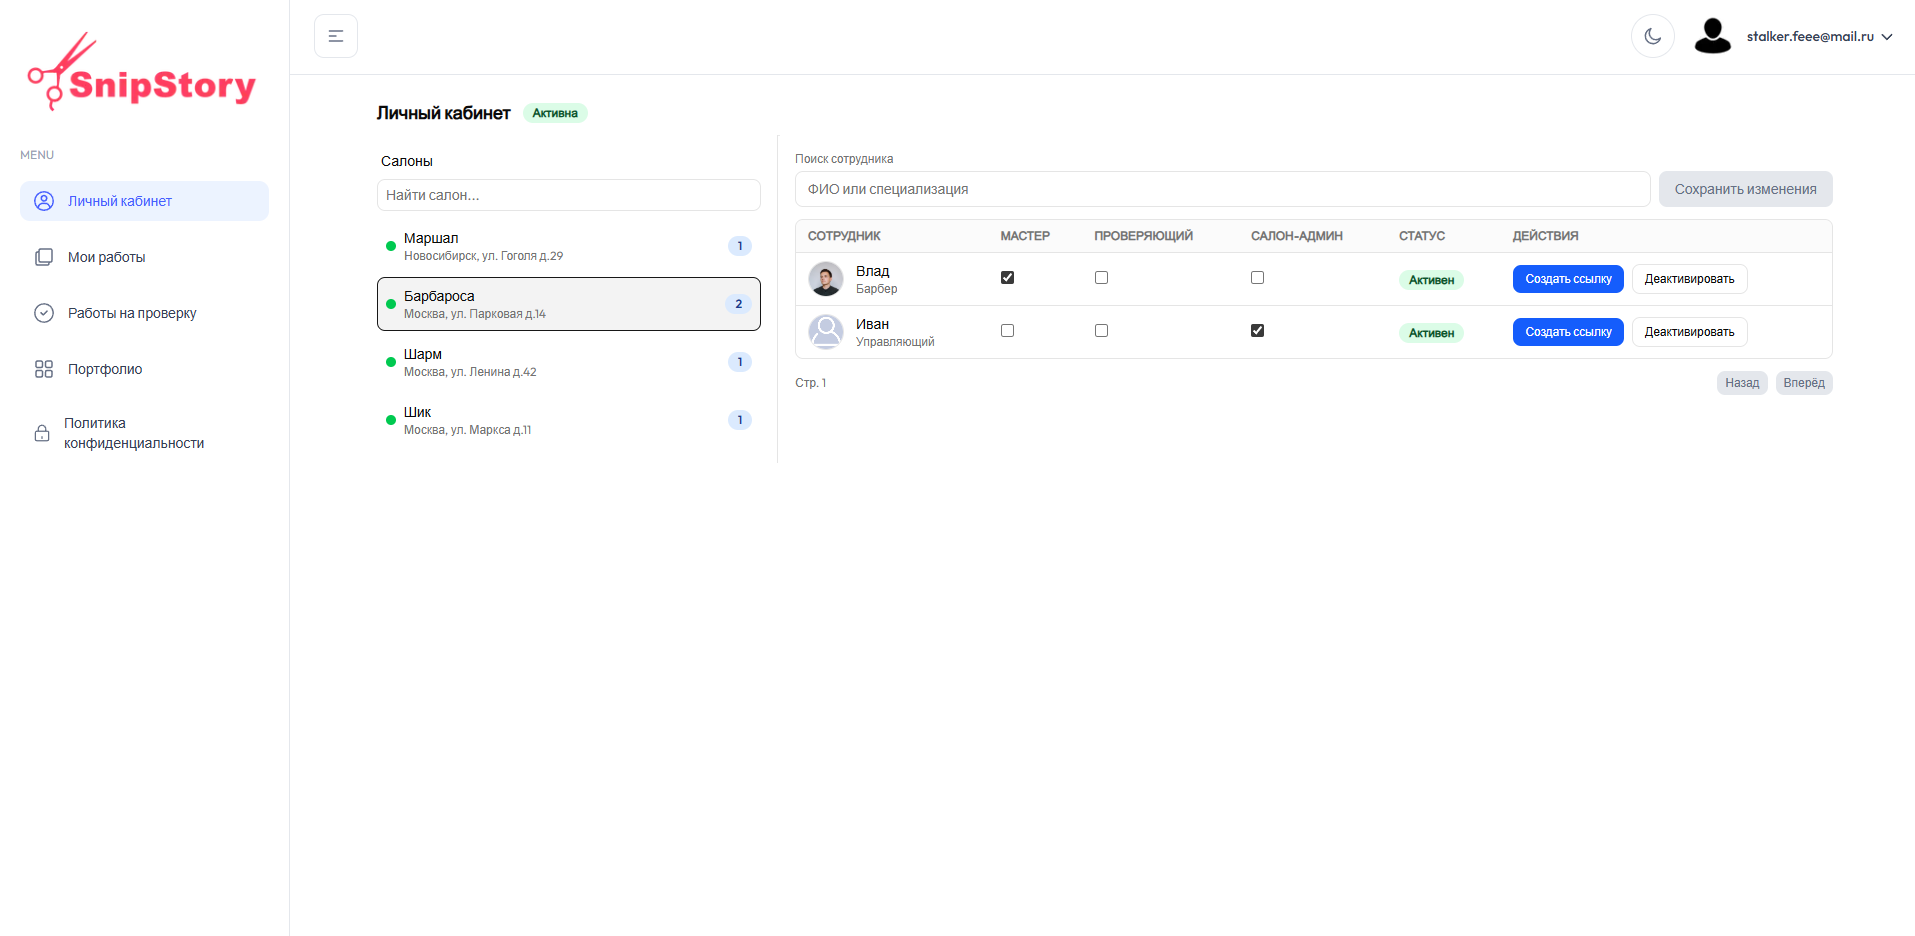Open Личный кабинет menu item

pos(144,201)
